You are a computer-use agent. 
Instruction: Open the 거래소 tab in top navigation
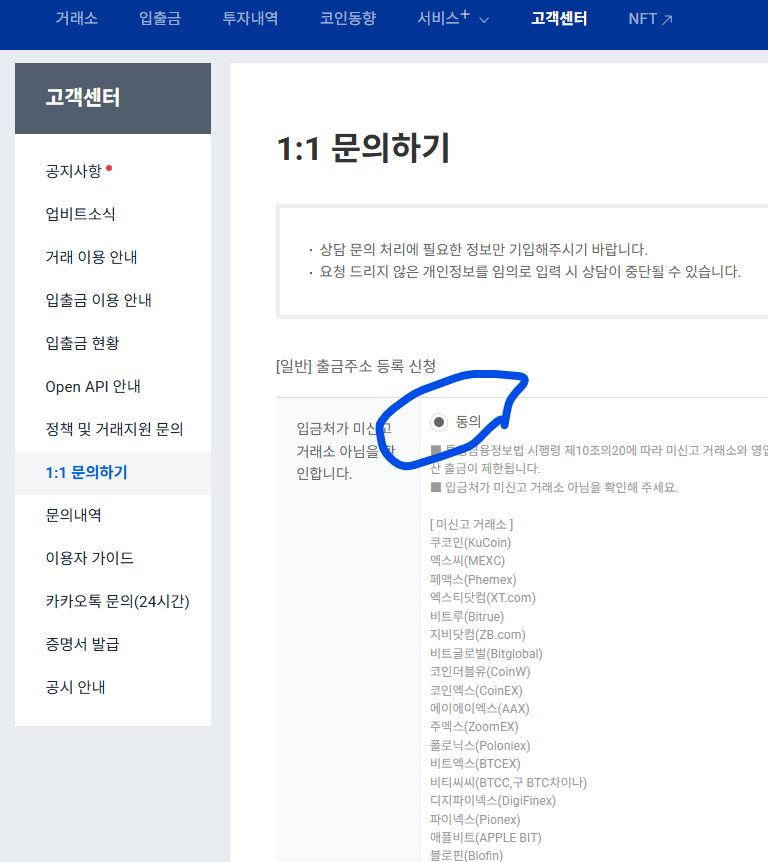point(76,19)
